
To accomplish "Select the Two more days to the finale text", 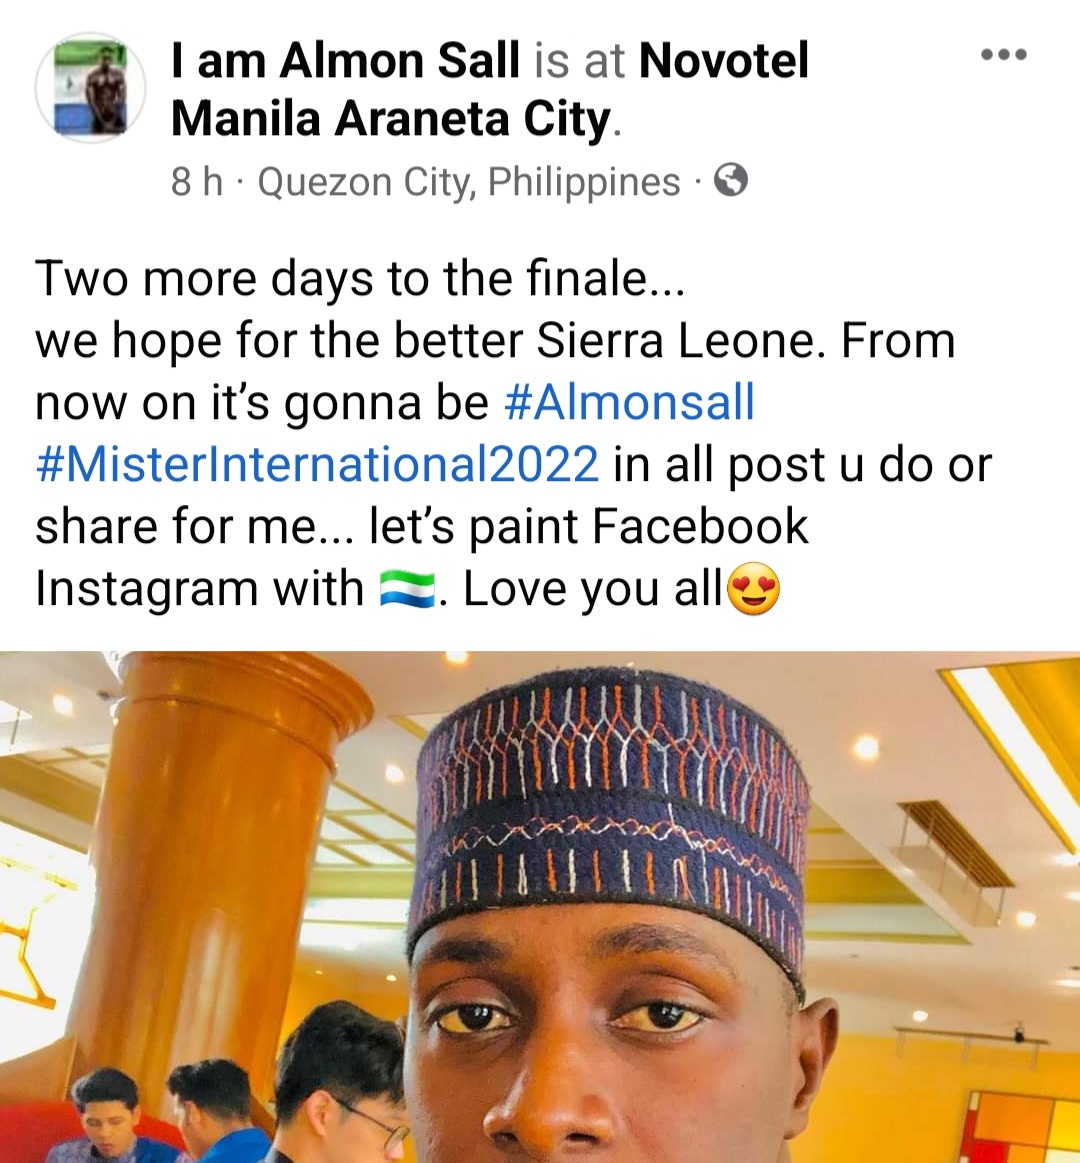I will [360, 279].
